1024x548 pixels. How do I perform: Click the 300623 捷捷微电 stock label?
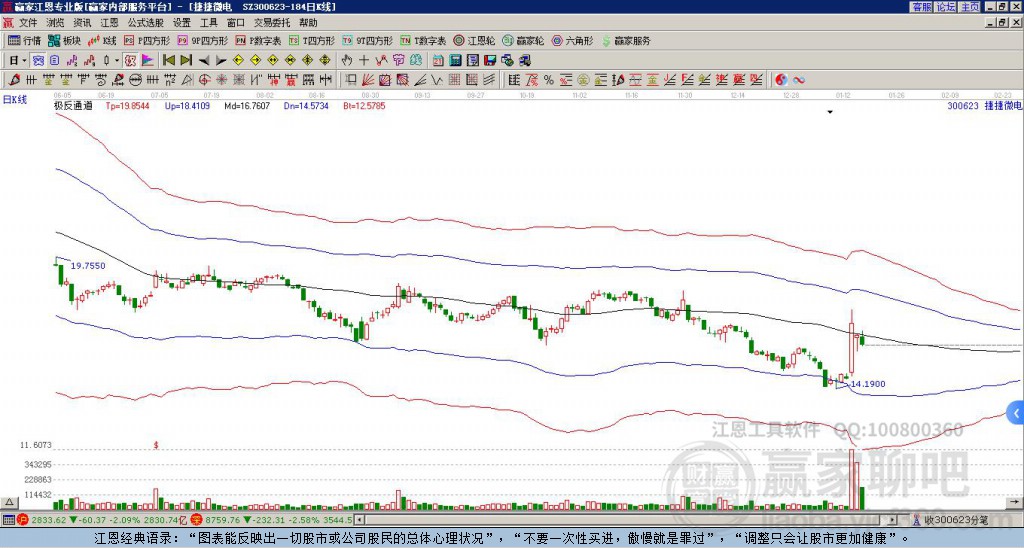tap(984, 105)
